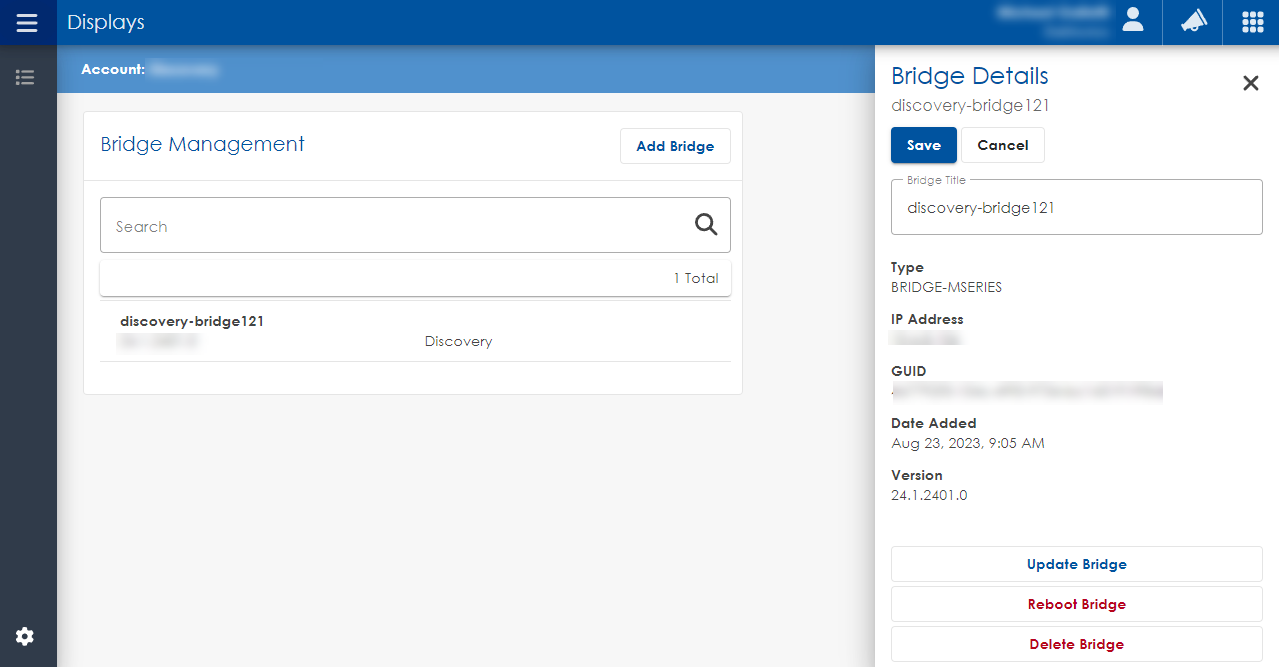Close the Bridge Details panel
1279x667 pixels.
point(1250,83)
